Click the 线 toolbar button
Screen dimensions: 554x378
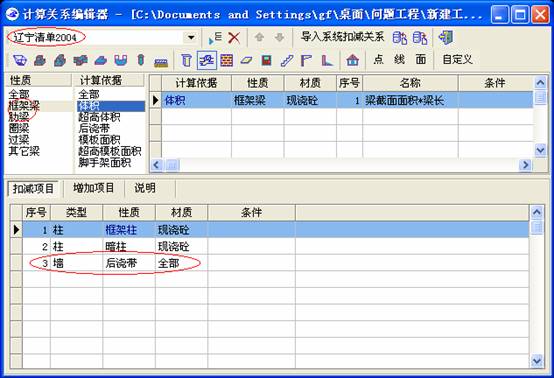(x=399, y=59)
